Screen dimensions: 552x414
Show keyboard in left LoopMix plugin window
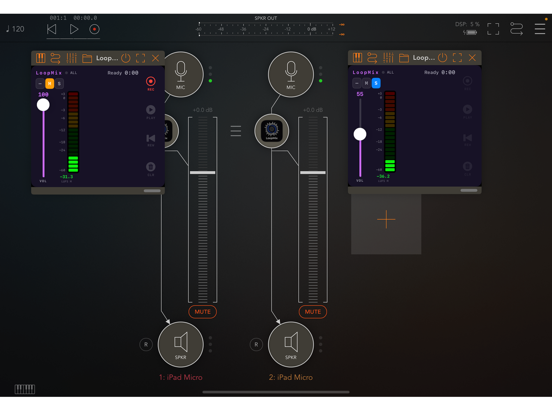pyautogui.click(x=41, y=58)
